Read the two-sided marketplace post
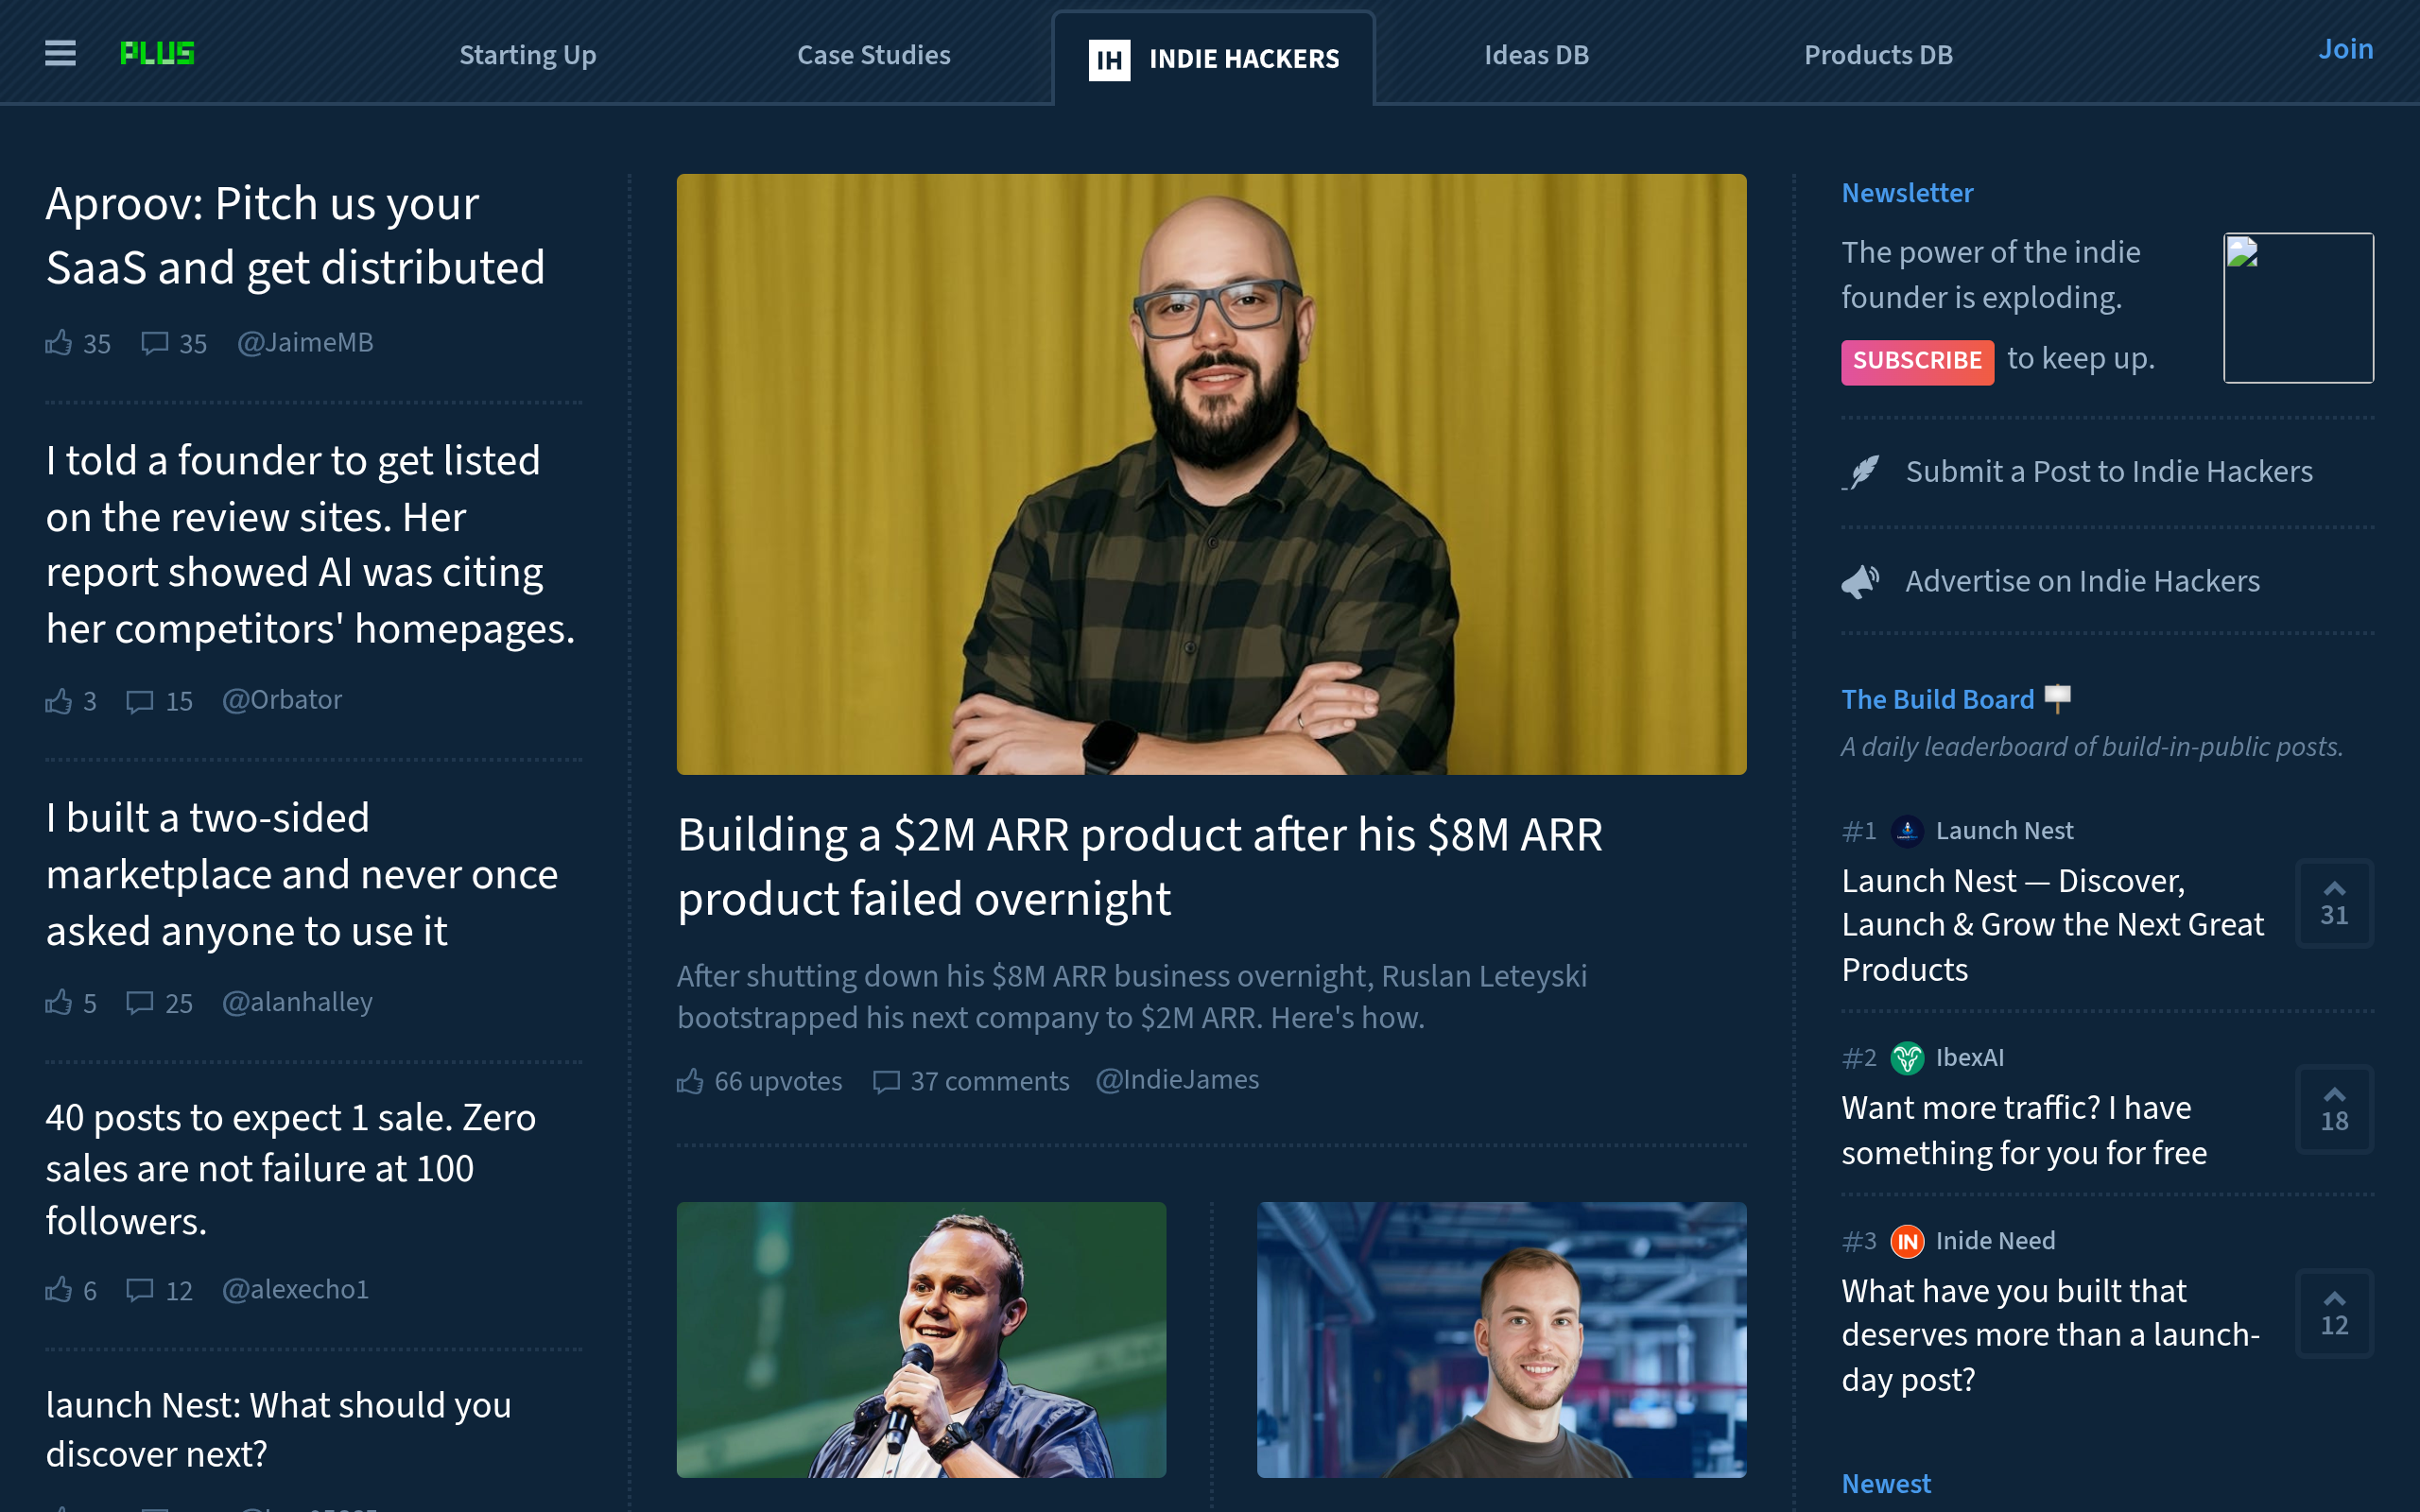The image size is (2420, 1512). pyautogui.click(x=301, y=875)
